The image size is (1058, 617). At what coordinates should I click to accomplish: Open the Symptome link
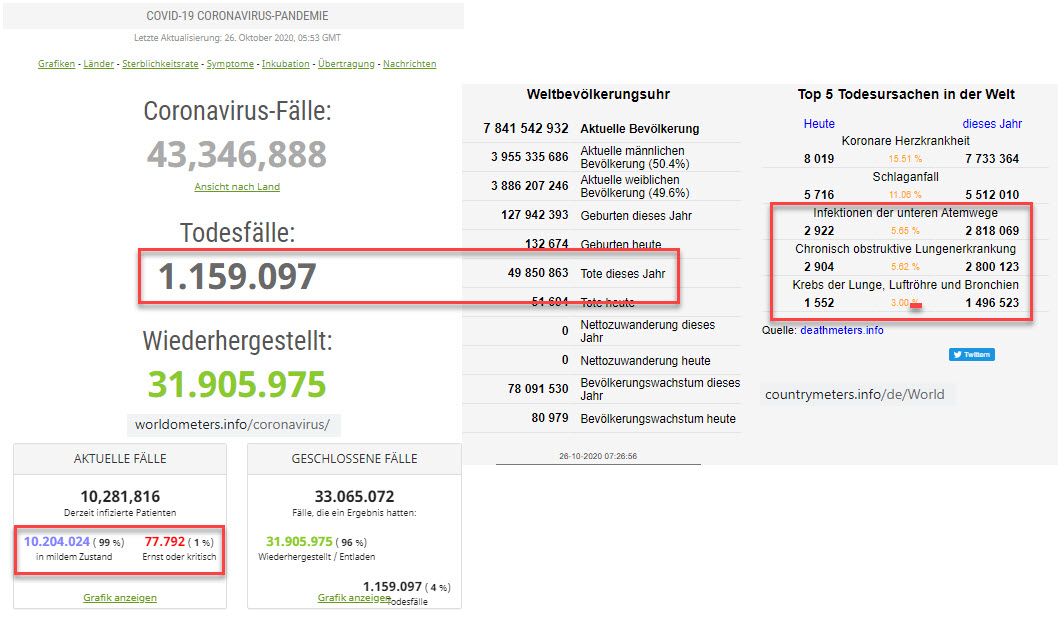230,64
